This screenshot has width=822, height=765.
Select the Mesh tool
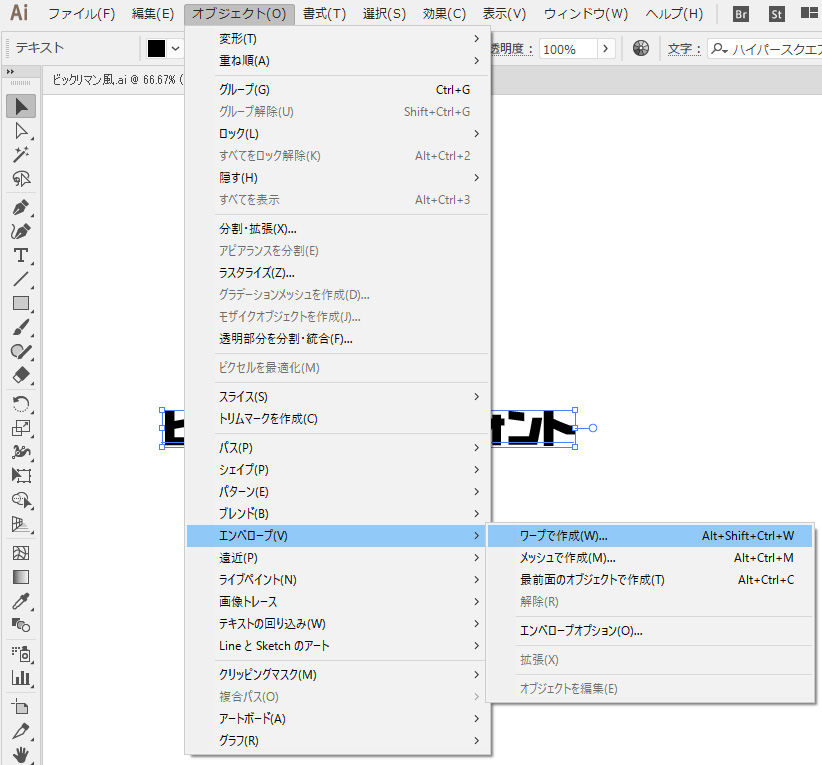pos(21,553)
